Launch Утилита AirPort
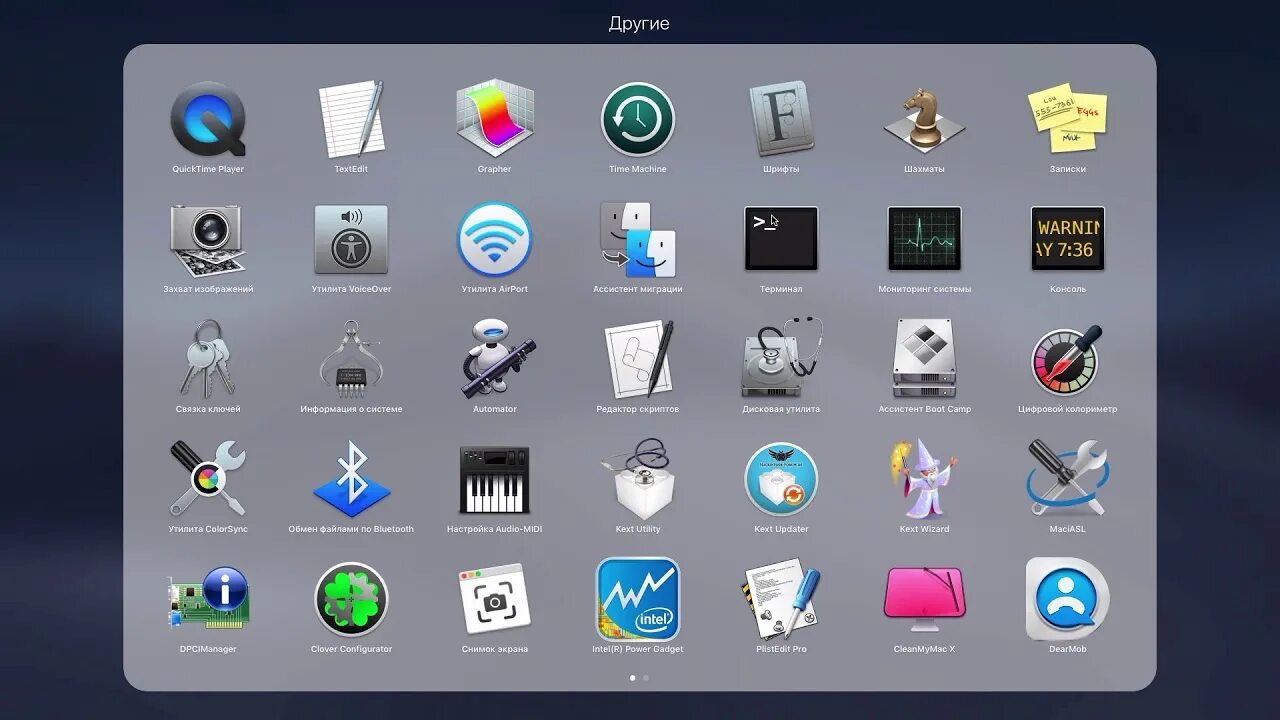This screenshot has height=720, width=1280. [x=494, y=240]
